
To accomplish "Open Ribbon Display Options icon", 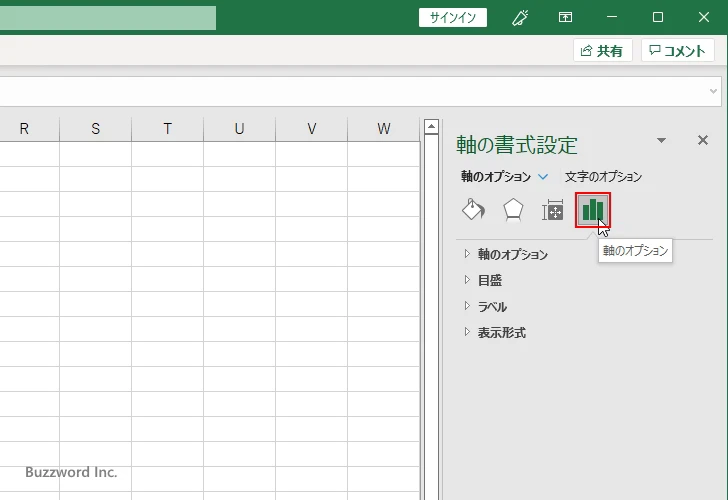I will click(x=565, y=18).
